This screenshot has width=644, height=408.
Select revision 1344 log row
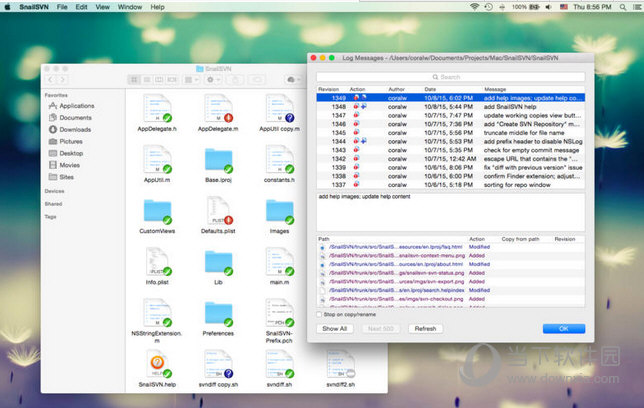tap(451, 141)
